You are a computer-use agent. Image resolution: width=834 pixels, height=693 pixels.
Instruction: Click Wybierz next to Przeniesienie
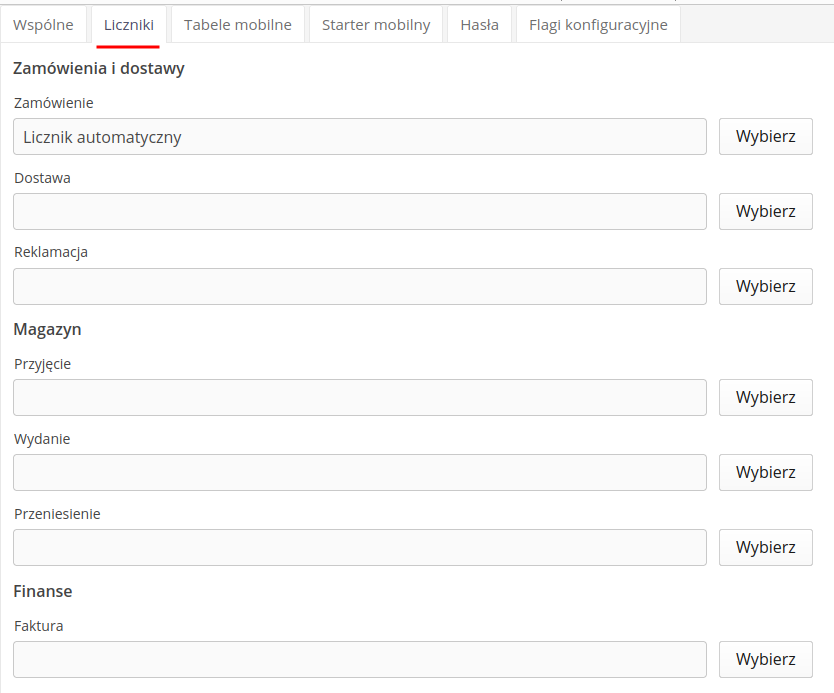click(x=765, y=547)
